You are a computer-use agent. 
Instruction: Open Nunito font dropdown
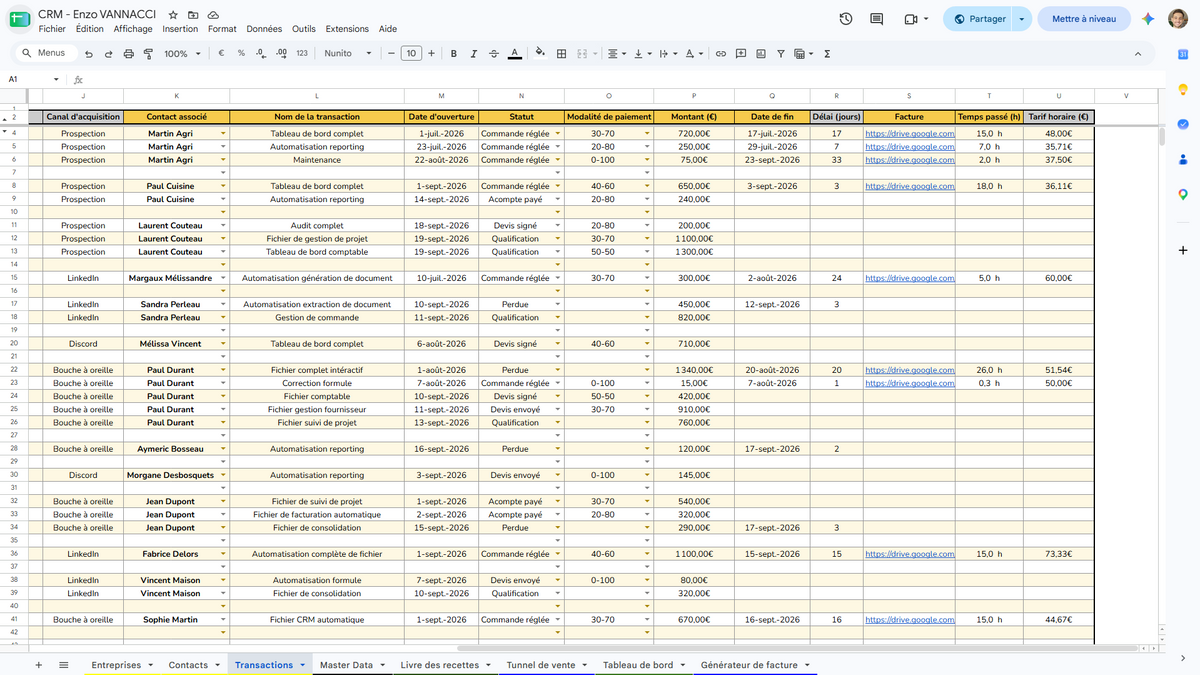[x=347, y=54]
